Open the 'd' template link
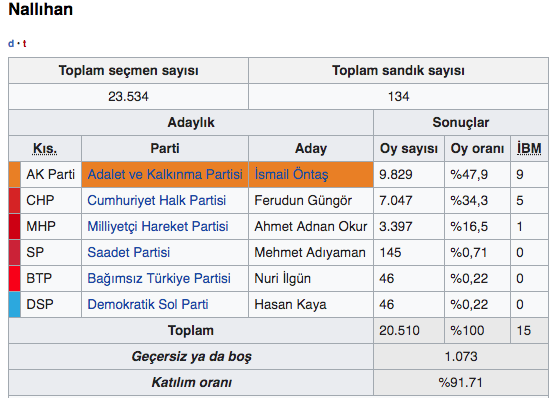 11,44
